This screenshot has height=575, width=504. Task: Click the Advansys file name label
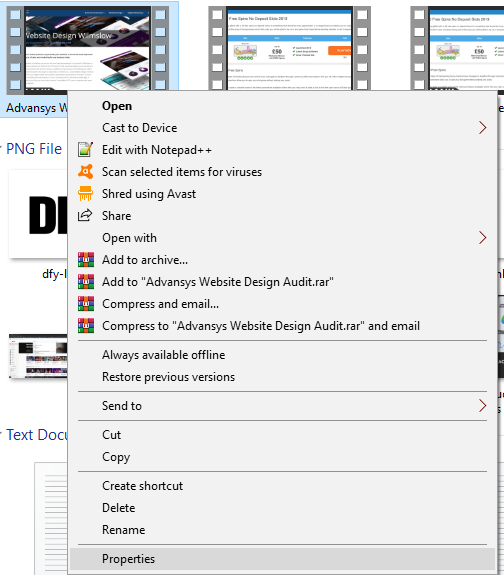click(37, 108)
